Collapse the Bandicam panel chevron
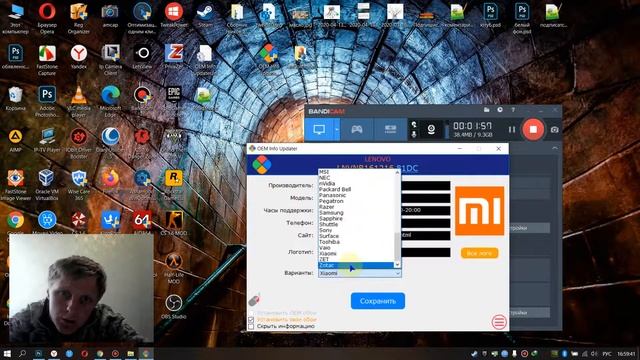The image size is (640, 360). click(x=555, y=148)
